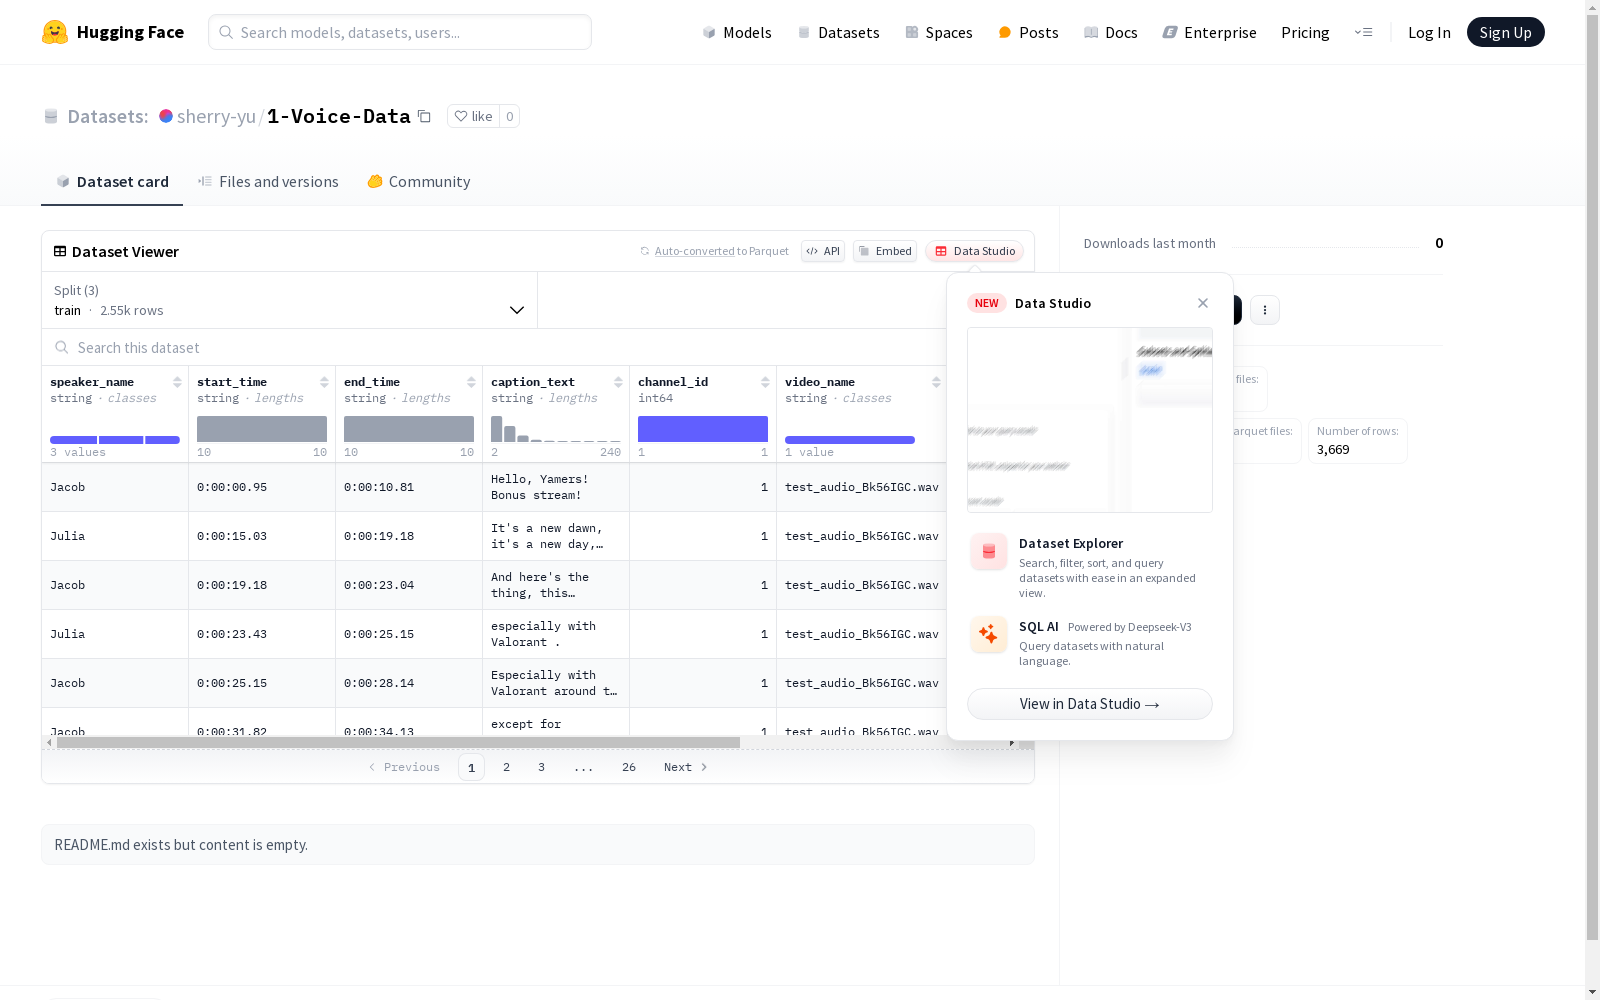Open the API button

click(823, 251)
